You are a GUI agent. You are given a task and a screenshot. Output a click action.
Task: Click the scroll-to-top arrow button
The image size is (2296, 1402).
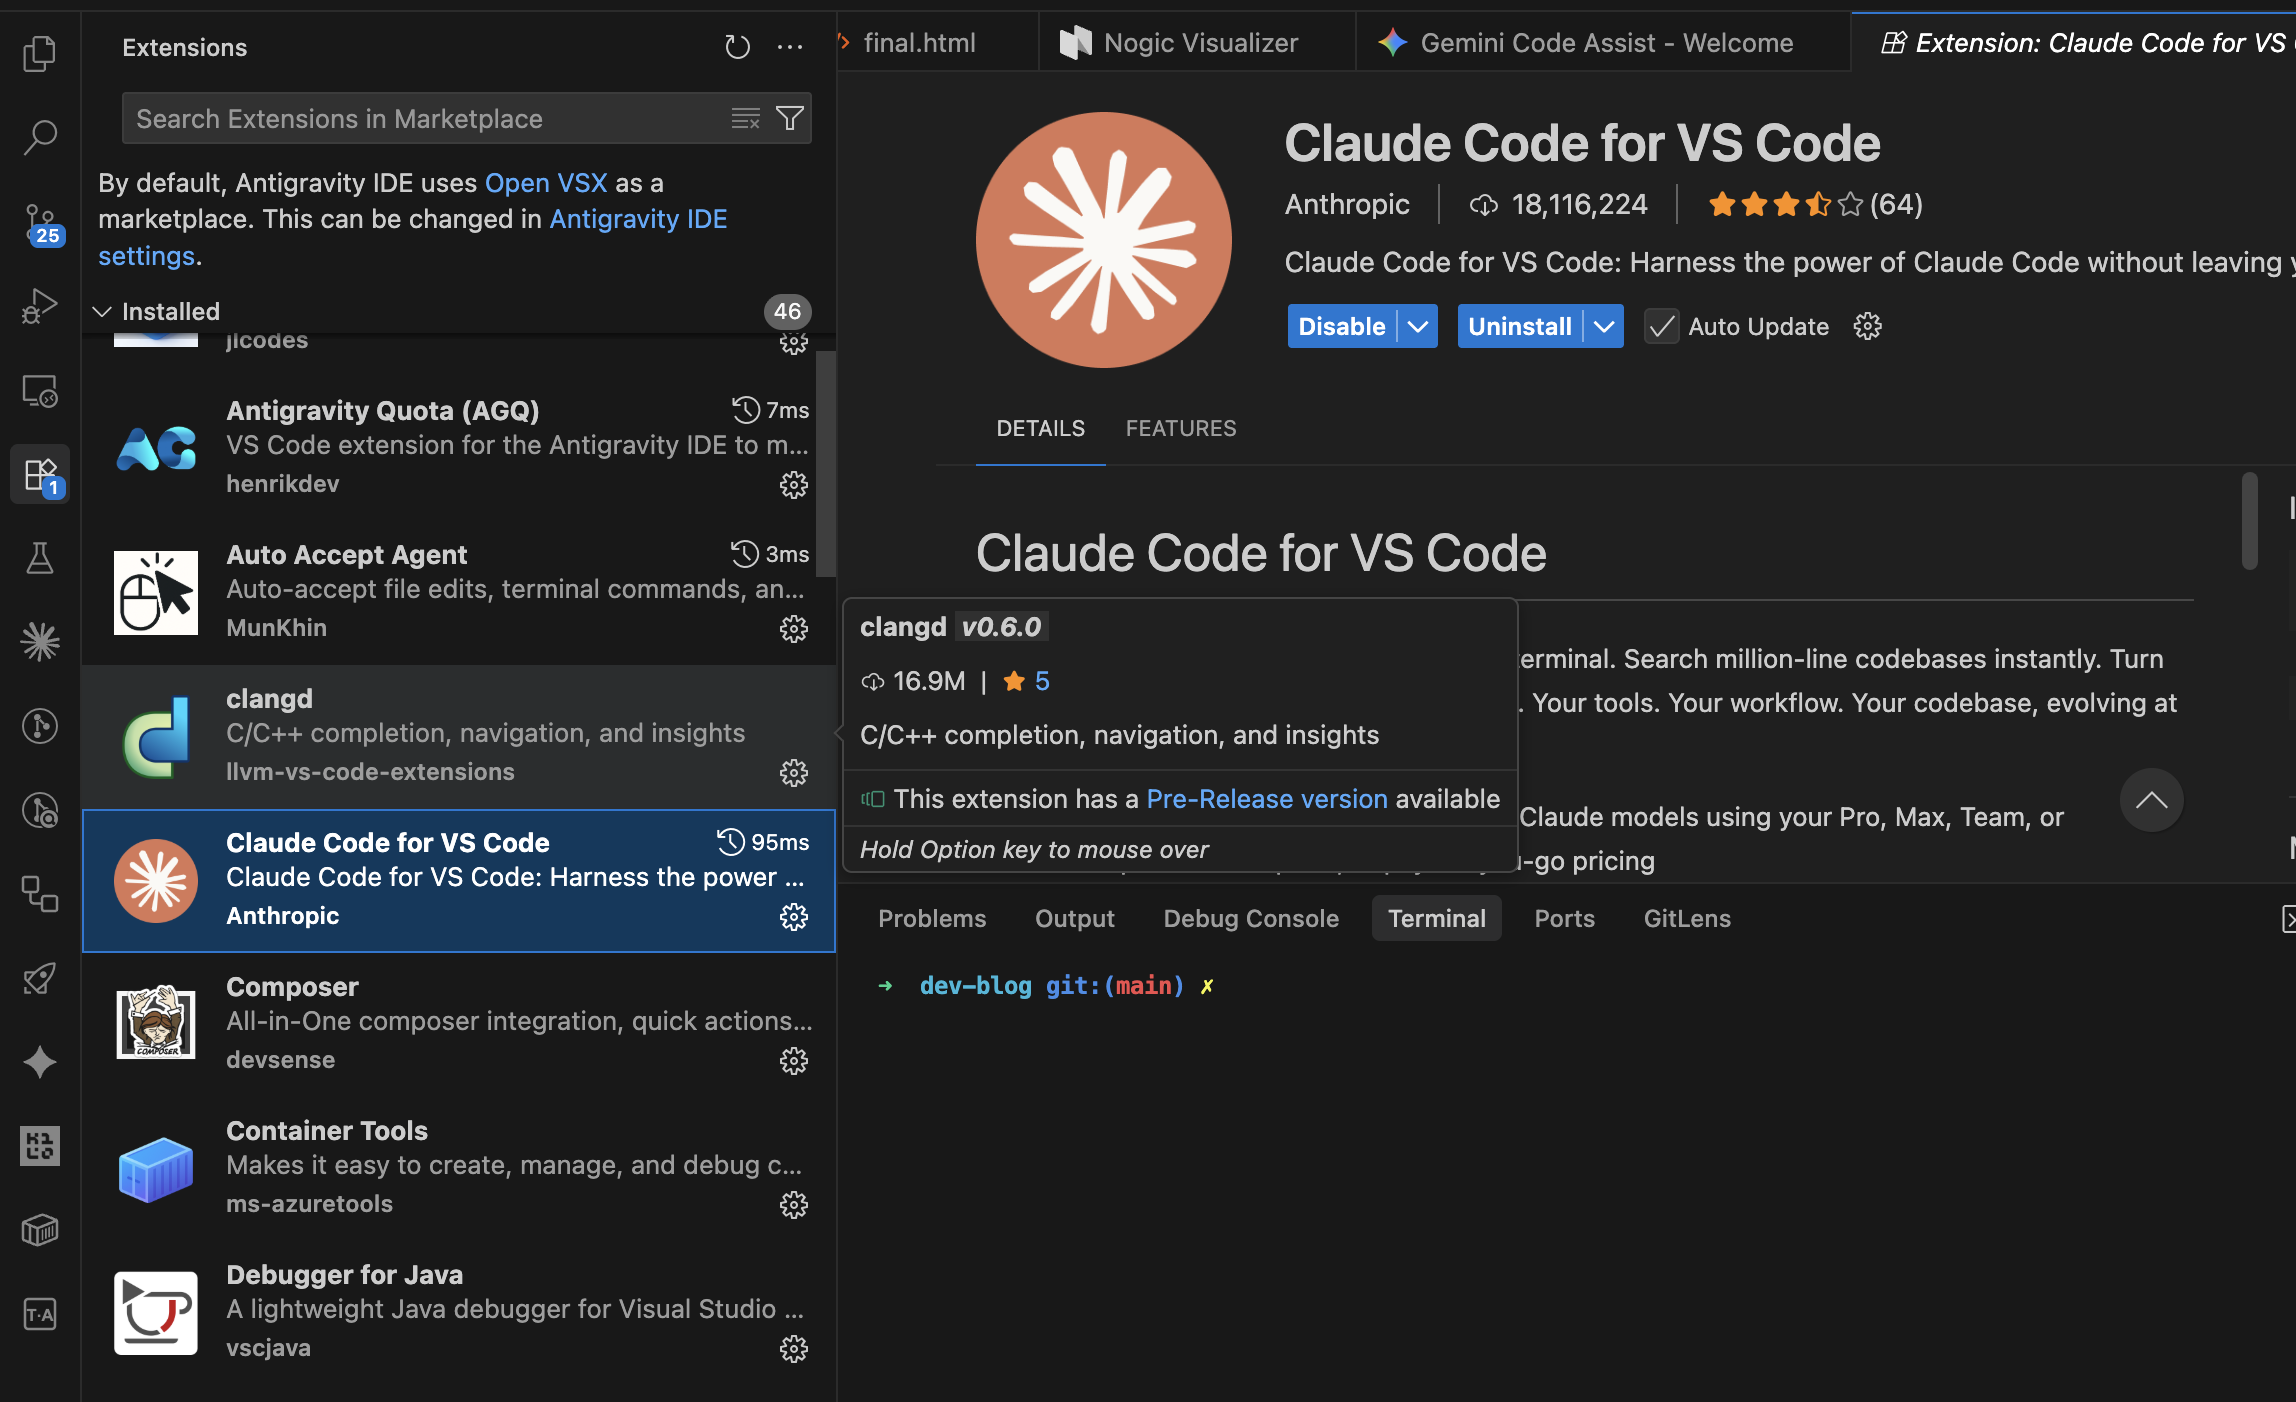click(x=2151, y=800)
